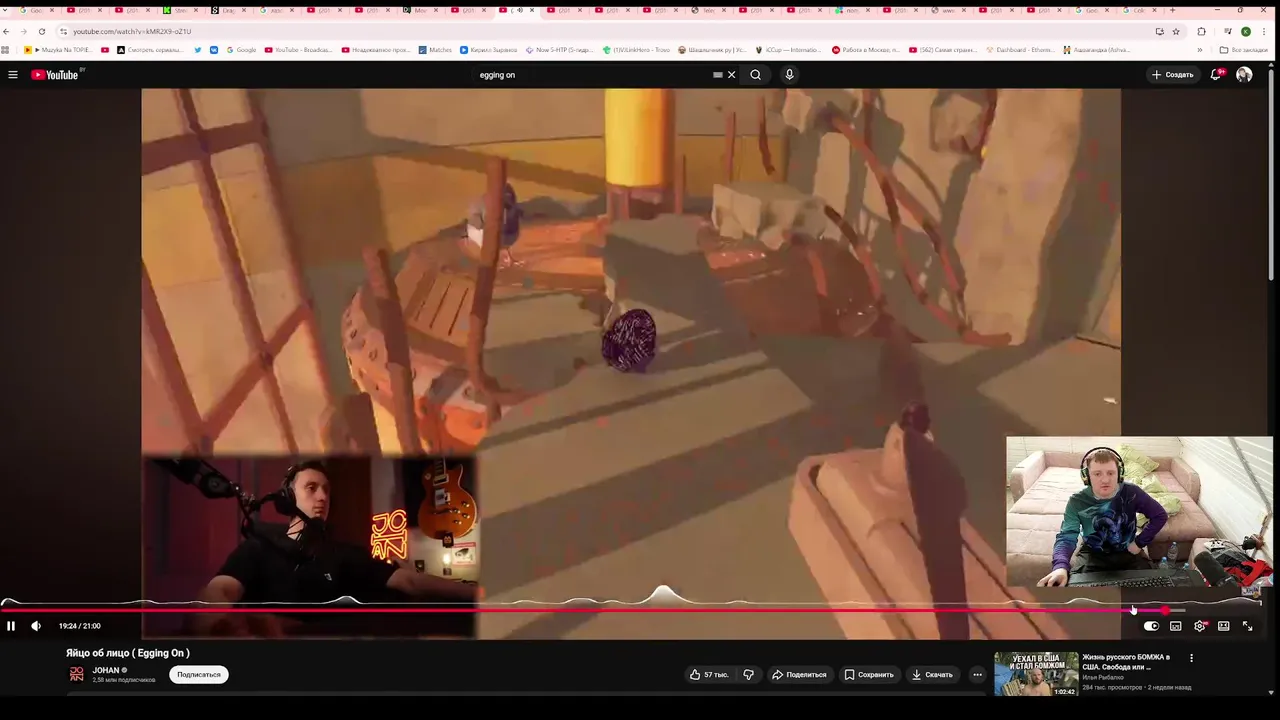Click the browser address bar URL
The height and width of the screenshot is (720, 1280).
tap(132, 32)
